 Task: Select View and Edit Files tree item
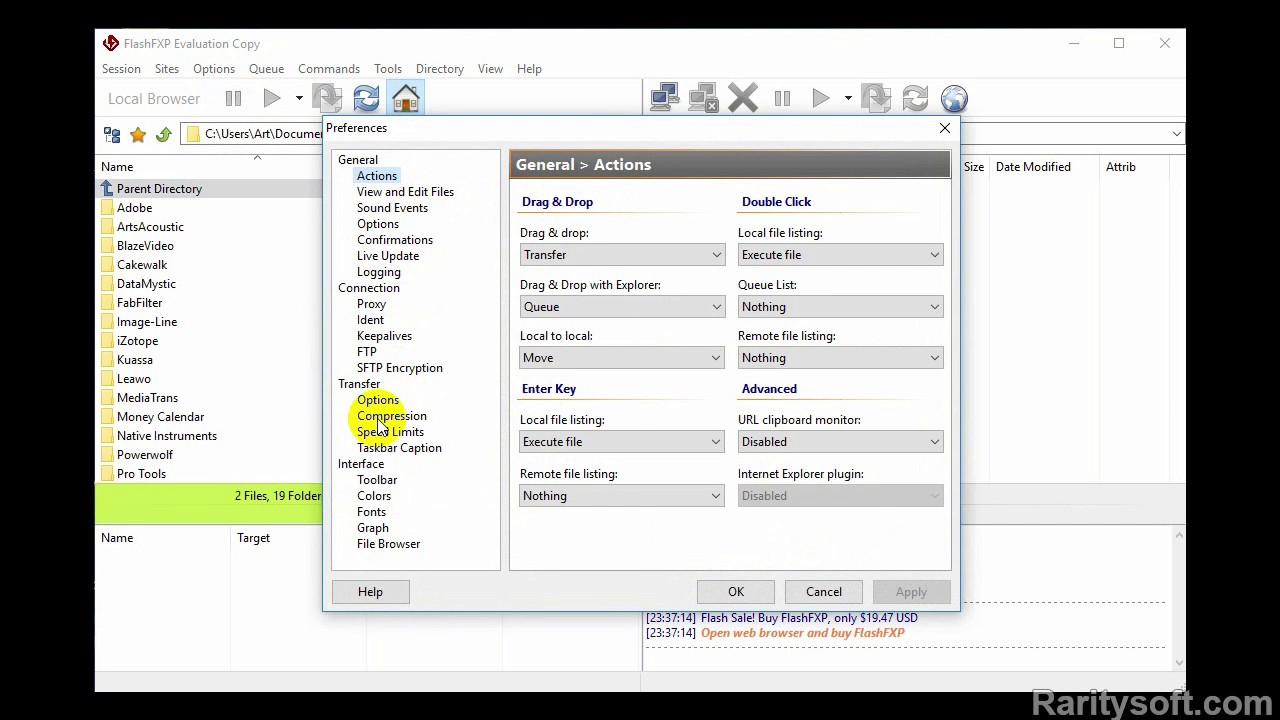pyautogui.click(x=405, y=192)
